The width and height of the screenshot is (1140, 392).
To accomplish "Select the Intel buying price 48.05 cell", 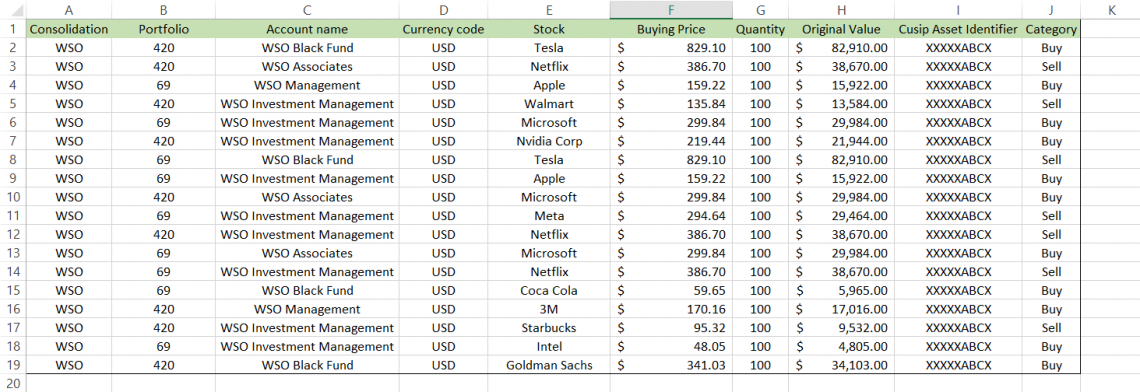I will (x=671, y=346).
